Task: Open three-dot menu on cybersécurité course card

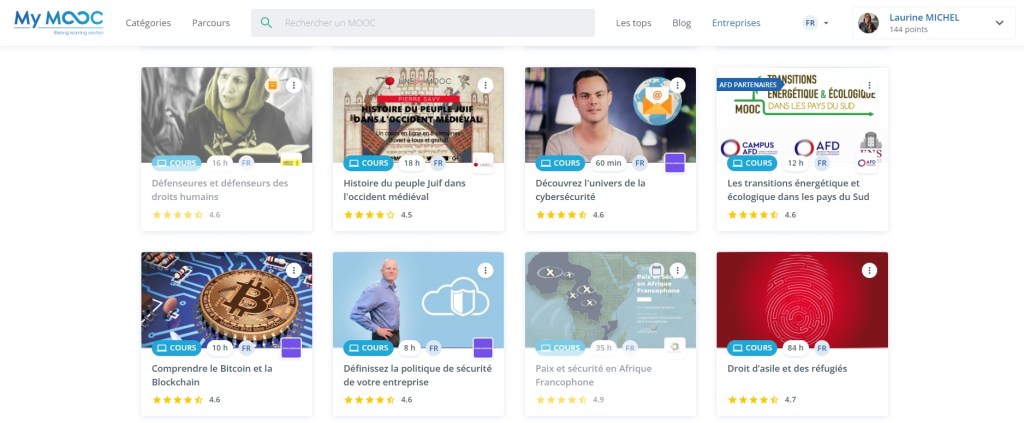Action: click(x=677, y=86)
